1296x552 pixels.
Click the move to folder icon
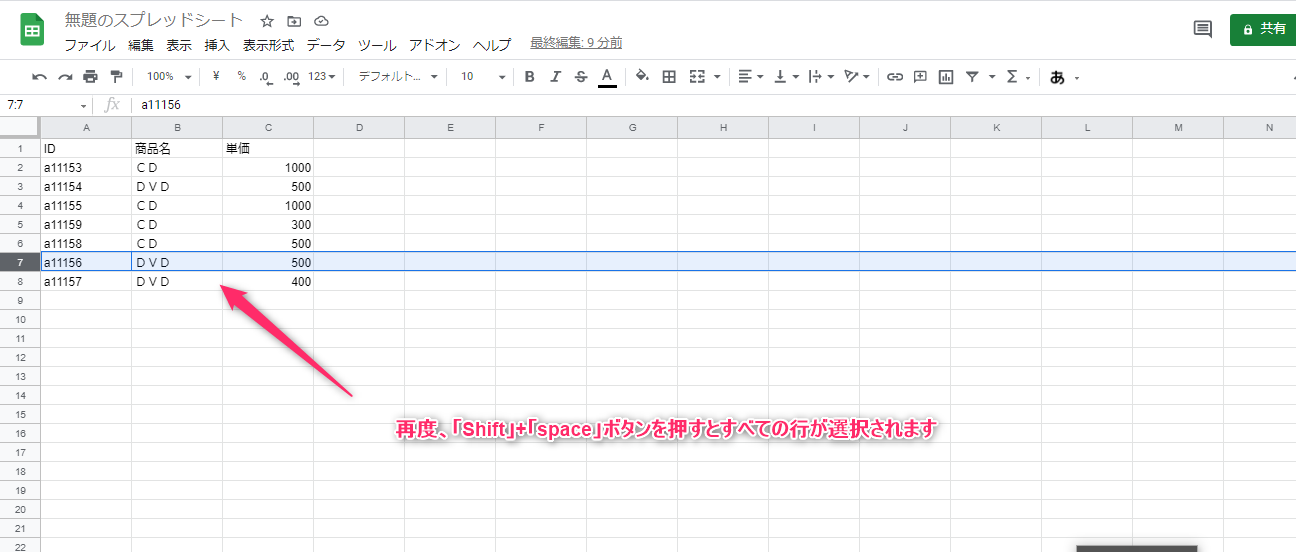point(294,20)
